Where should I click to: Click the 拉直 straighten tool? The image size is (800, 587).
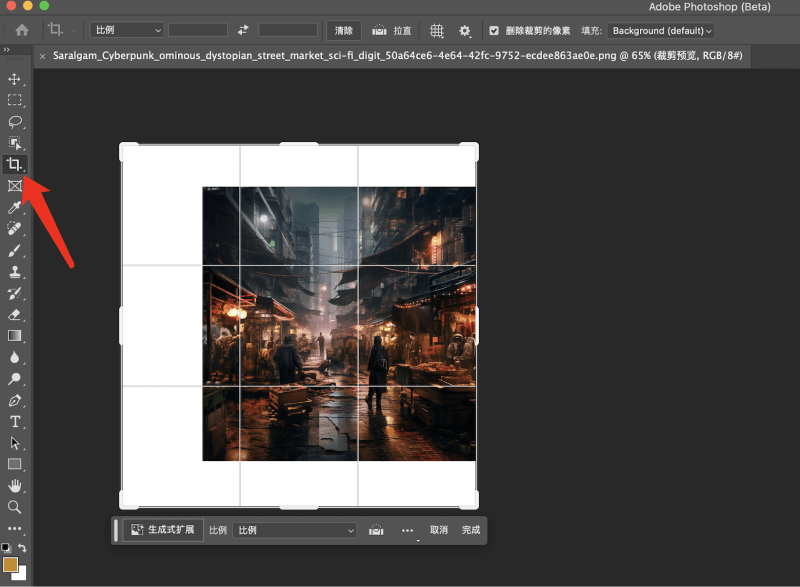(x=395, y=31)
